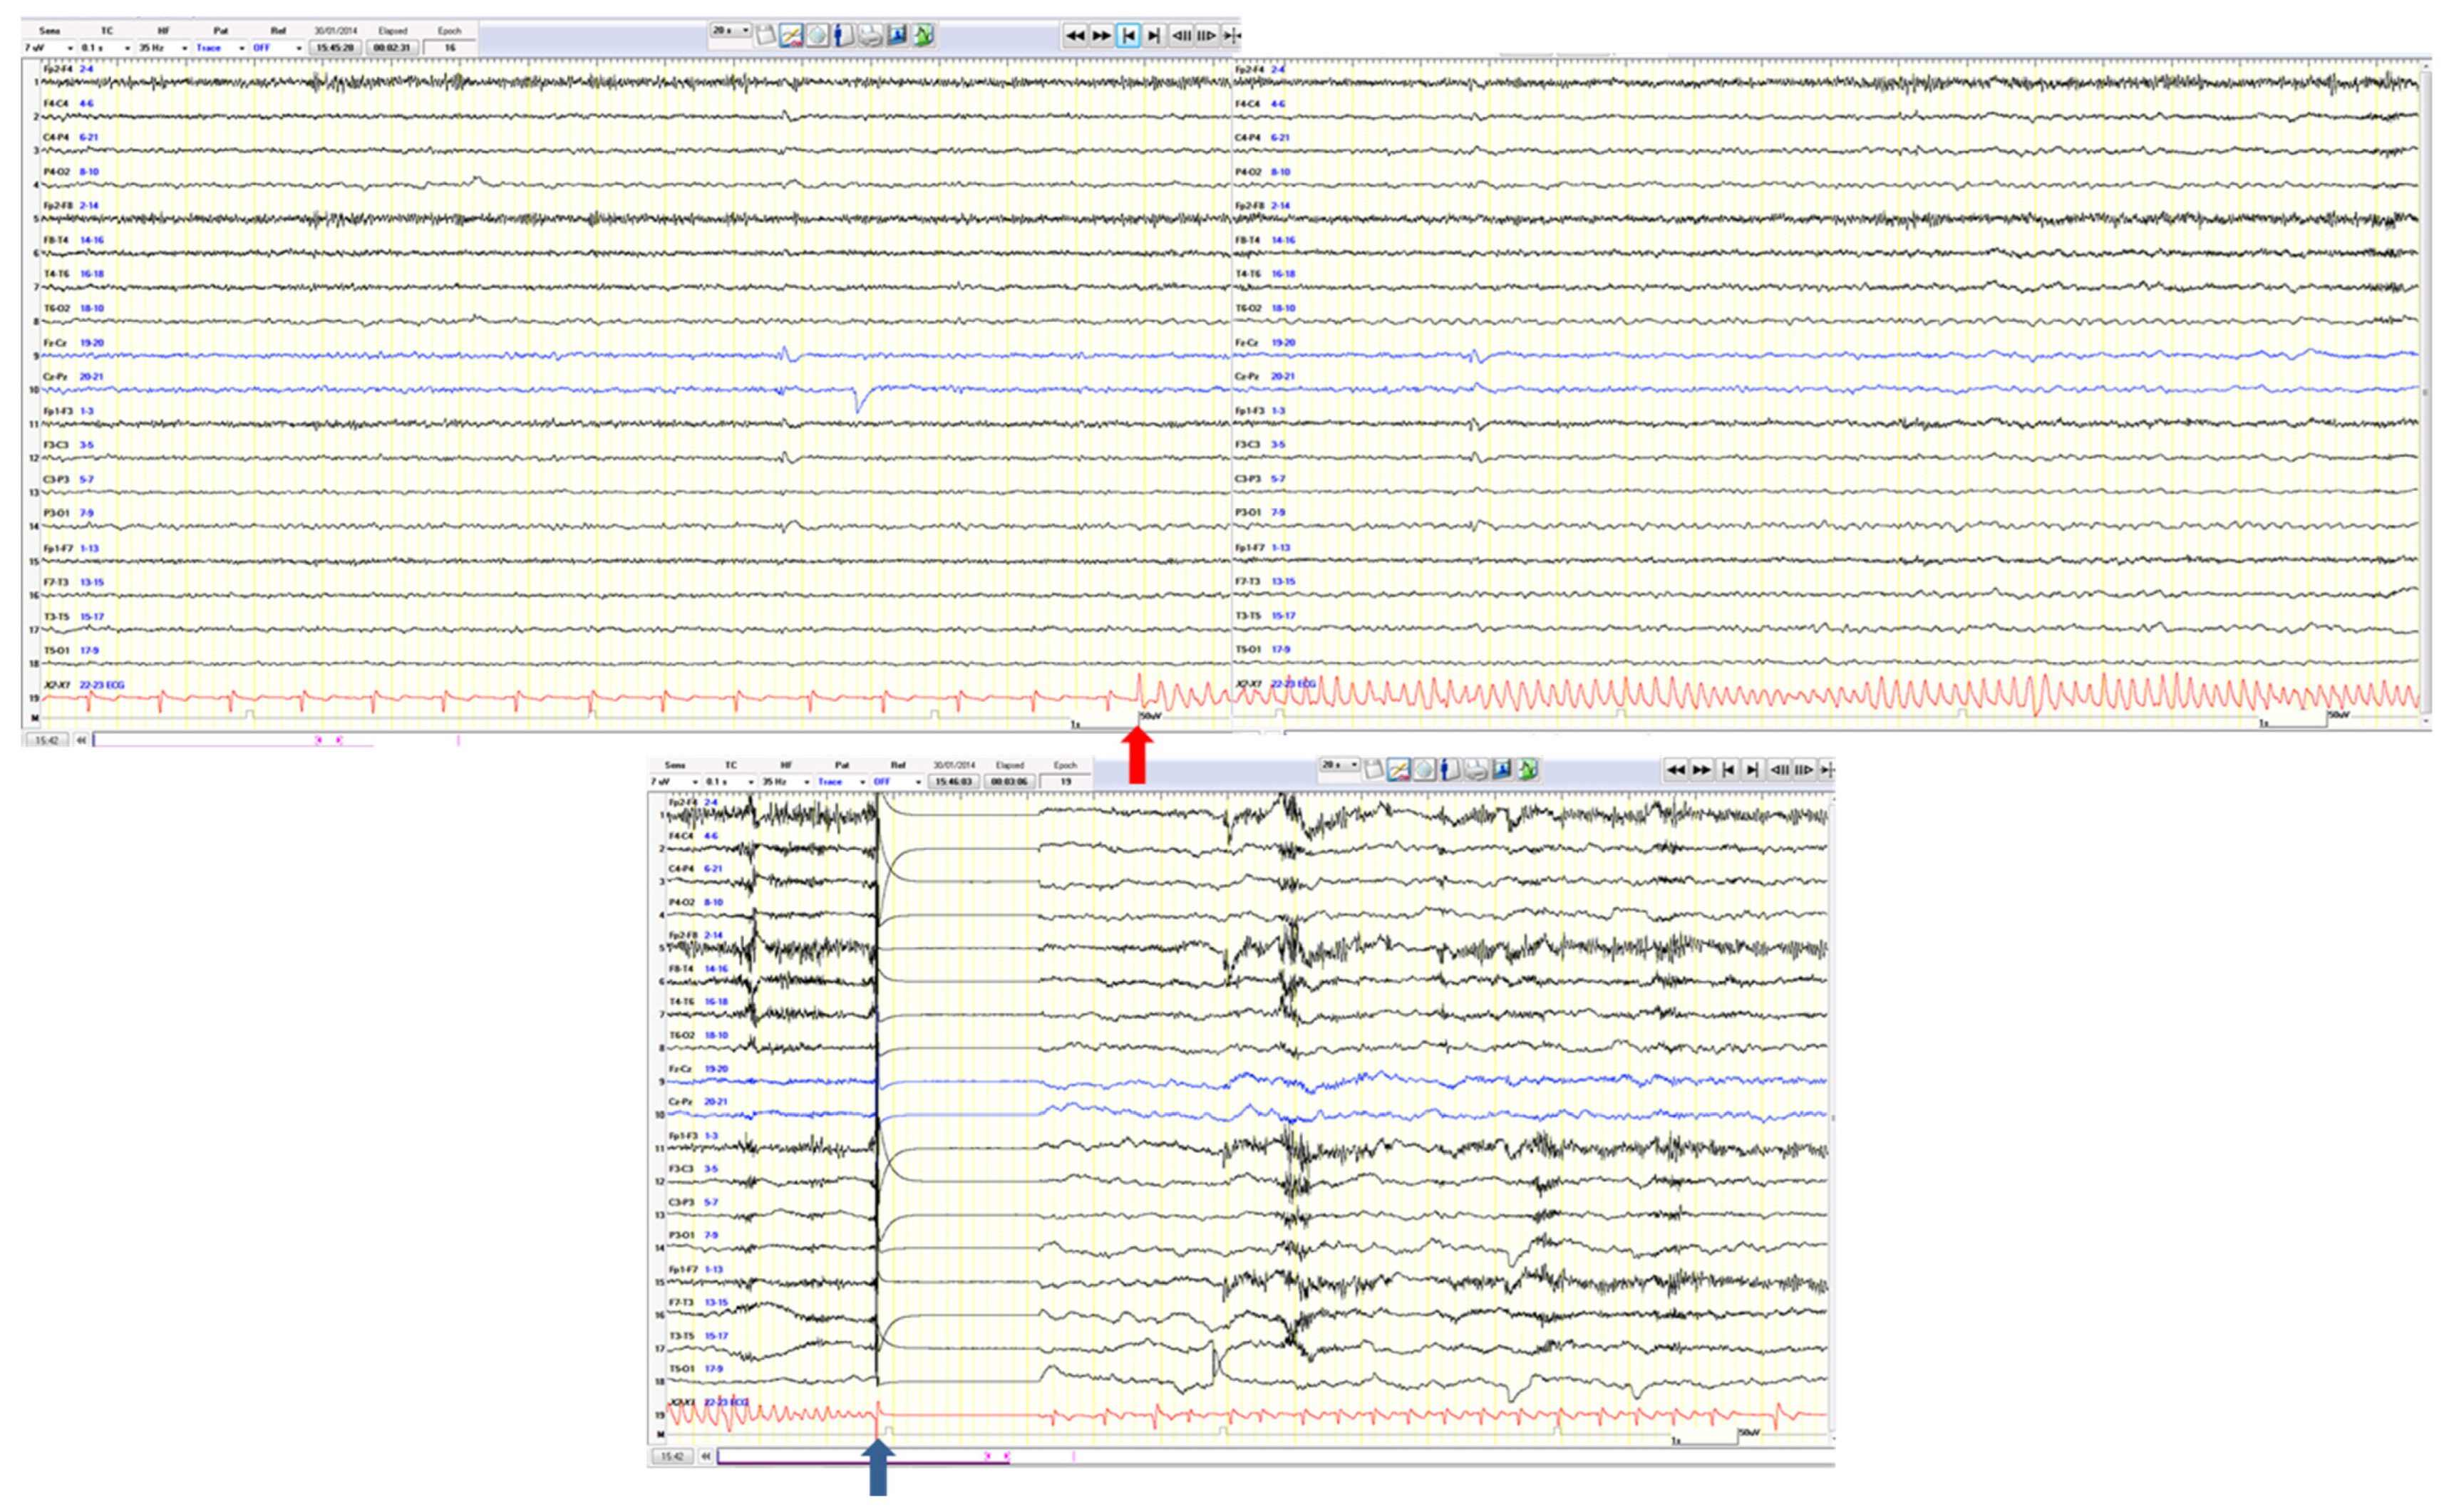Click the 00:03:06 elapsed button in lower window
This screenshot has width=2449, height=1512.
(x=1009, y=782)
